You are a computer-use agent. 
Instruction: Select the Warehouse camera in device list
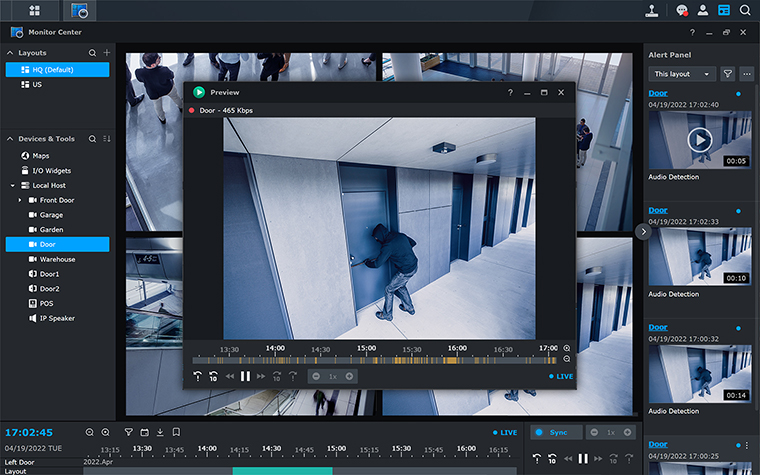click(x=57, y=259)
